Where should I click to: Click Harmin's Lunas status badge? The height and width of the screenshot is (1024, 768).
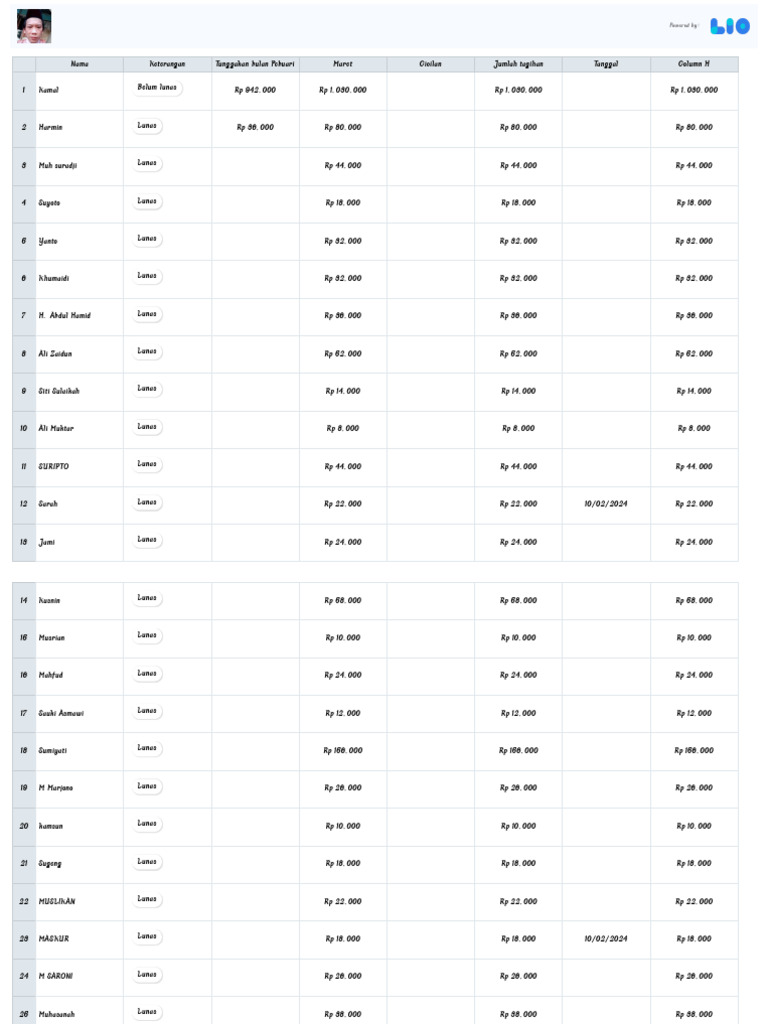[148, 126]
